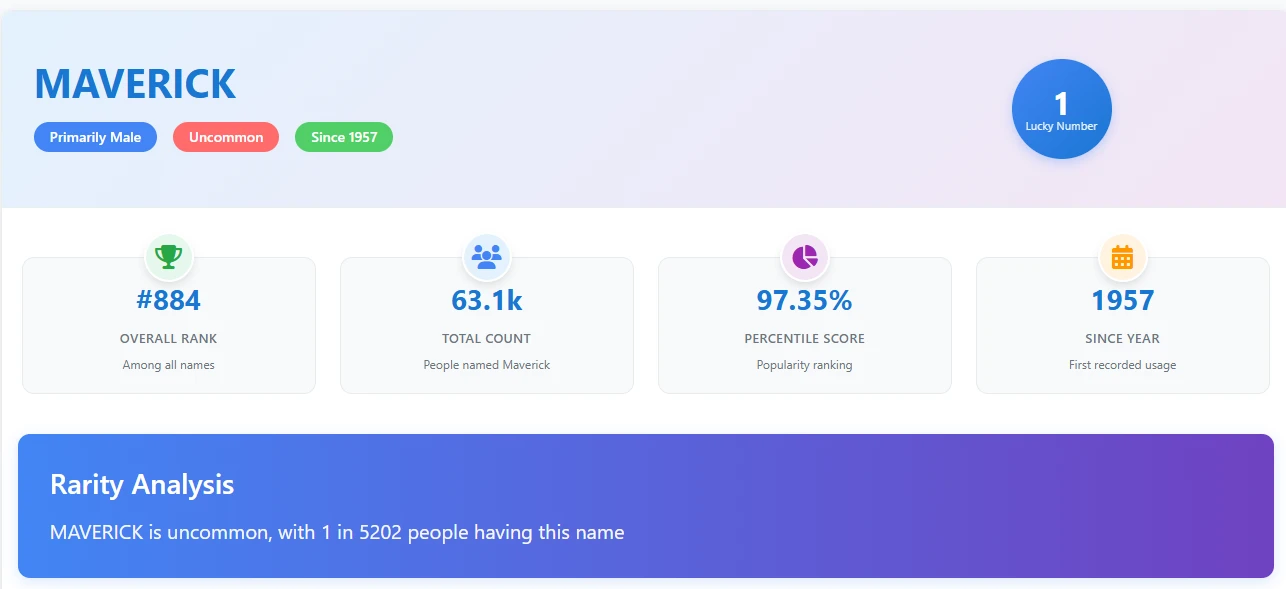Select the Rarity Analysis heading
The image size is (1286, 589).
point(142,485)
